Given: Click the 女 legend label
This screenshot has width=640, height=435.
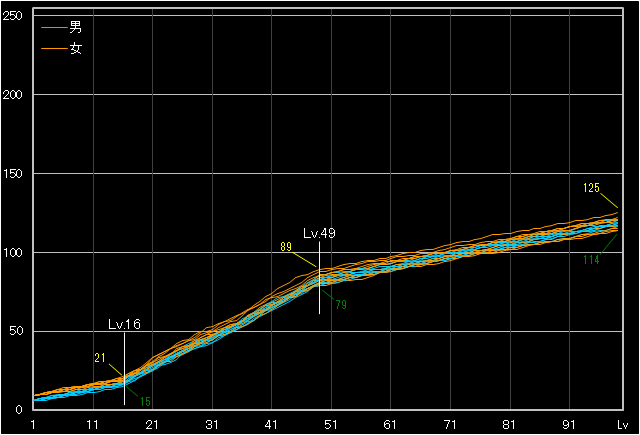Looking at the screenshot, I should pyautogui.click(x=76, y=49).
